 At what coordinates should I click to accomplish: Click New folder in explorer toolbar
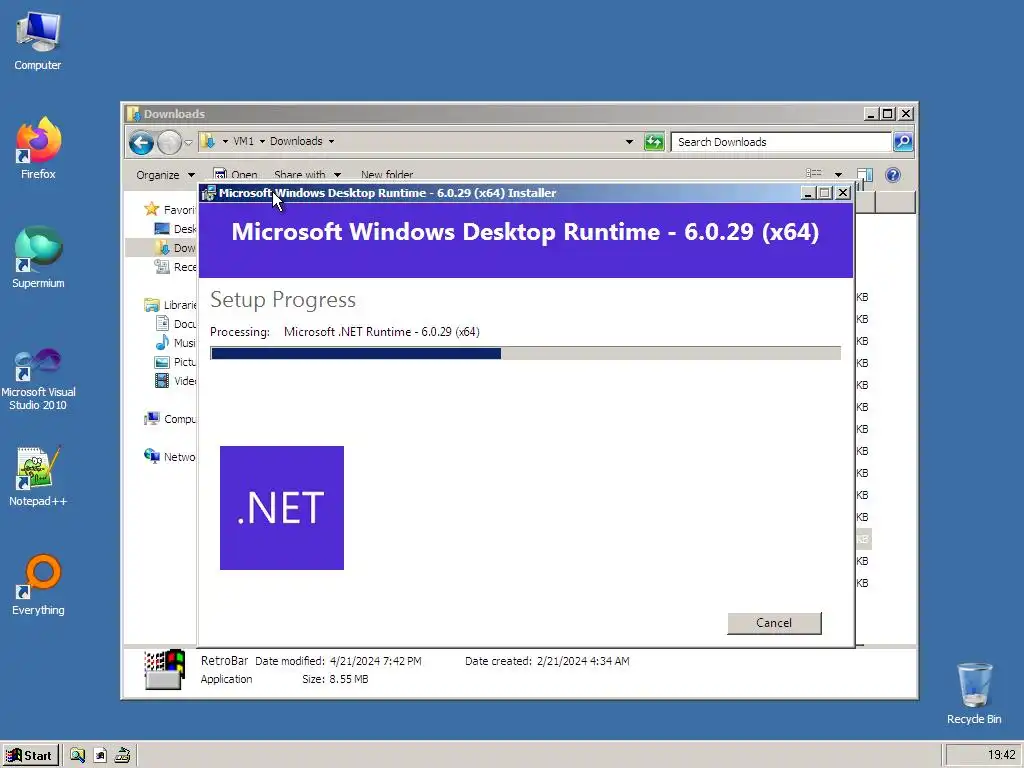[x=387, y=174]
